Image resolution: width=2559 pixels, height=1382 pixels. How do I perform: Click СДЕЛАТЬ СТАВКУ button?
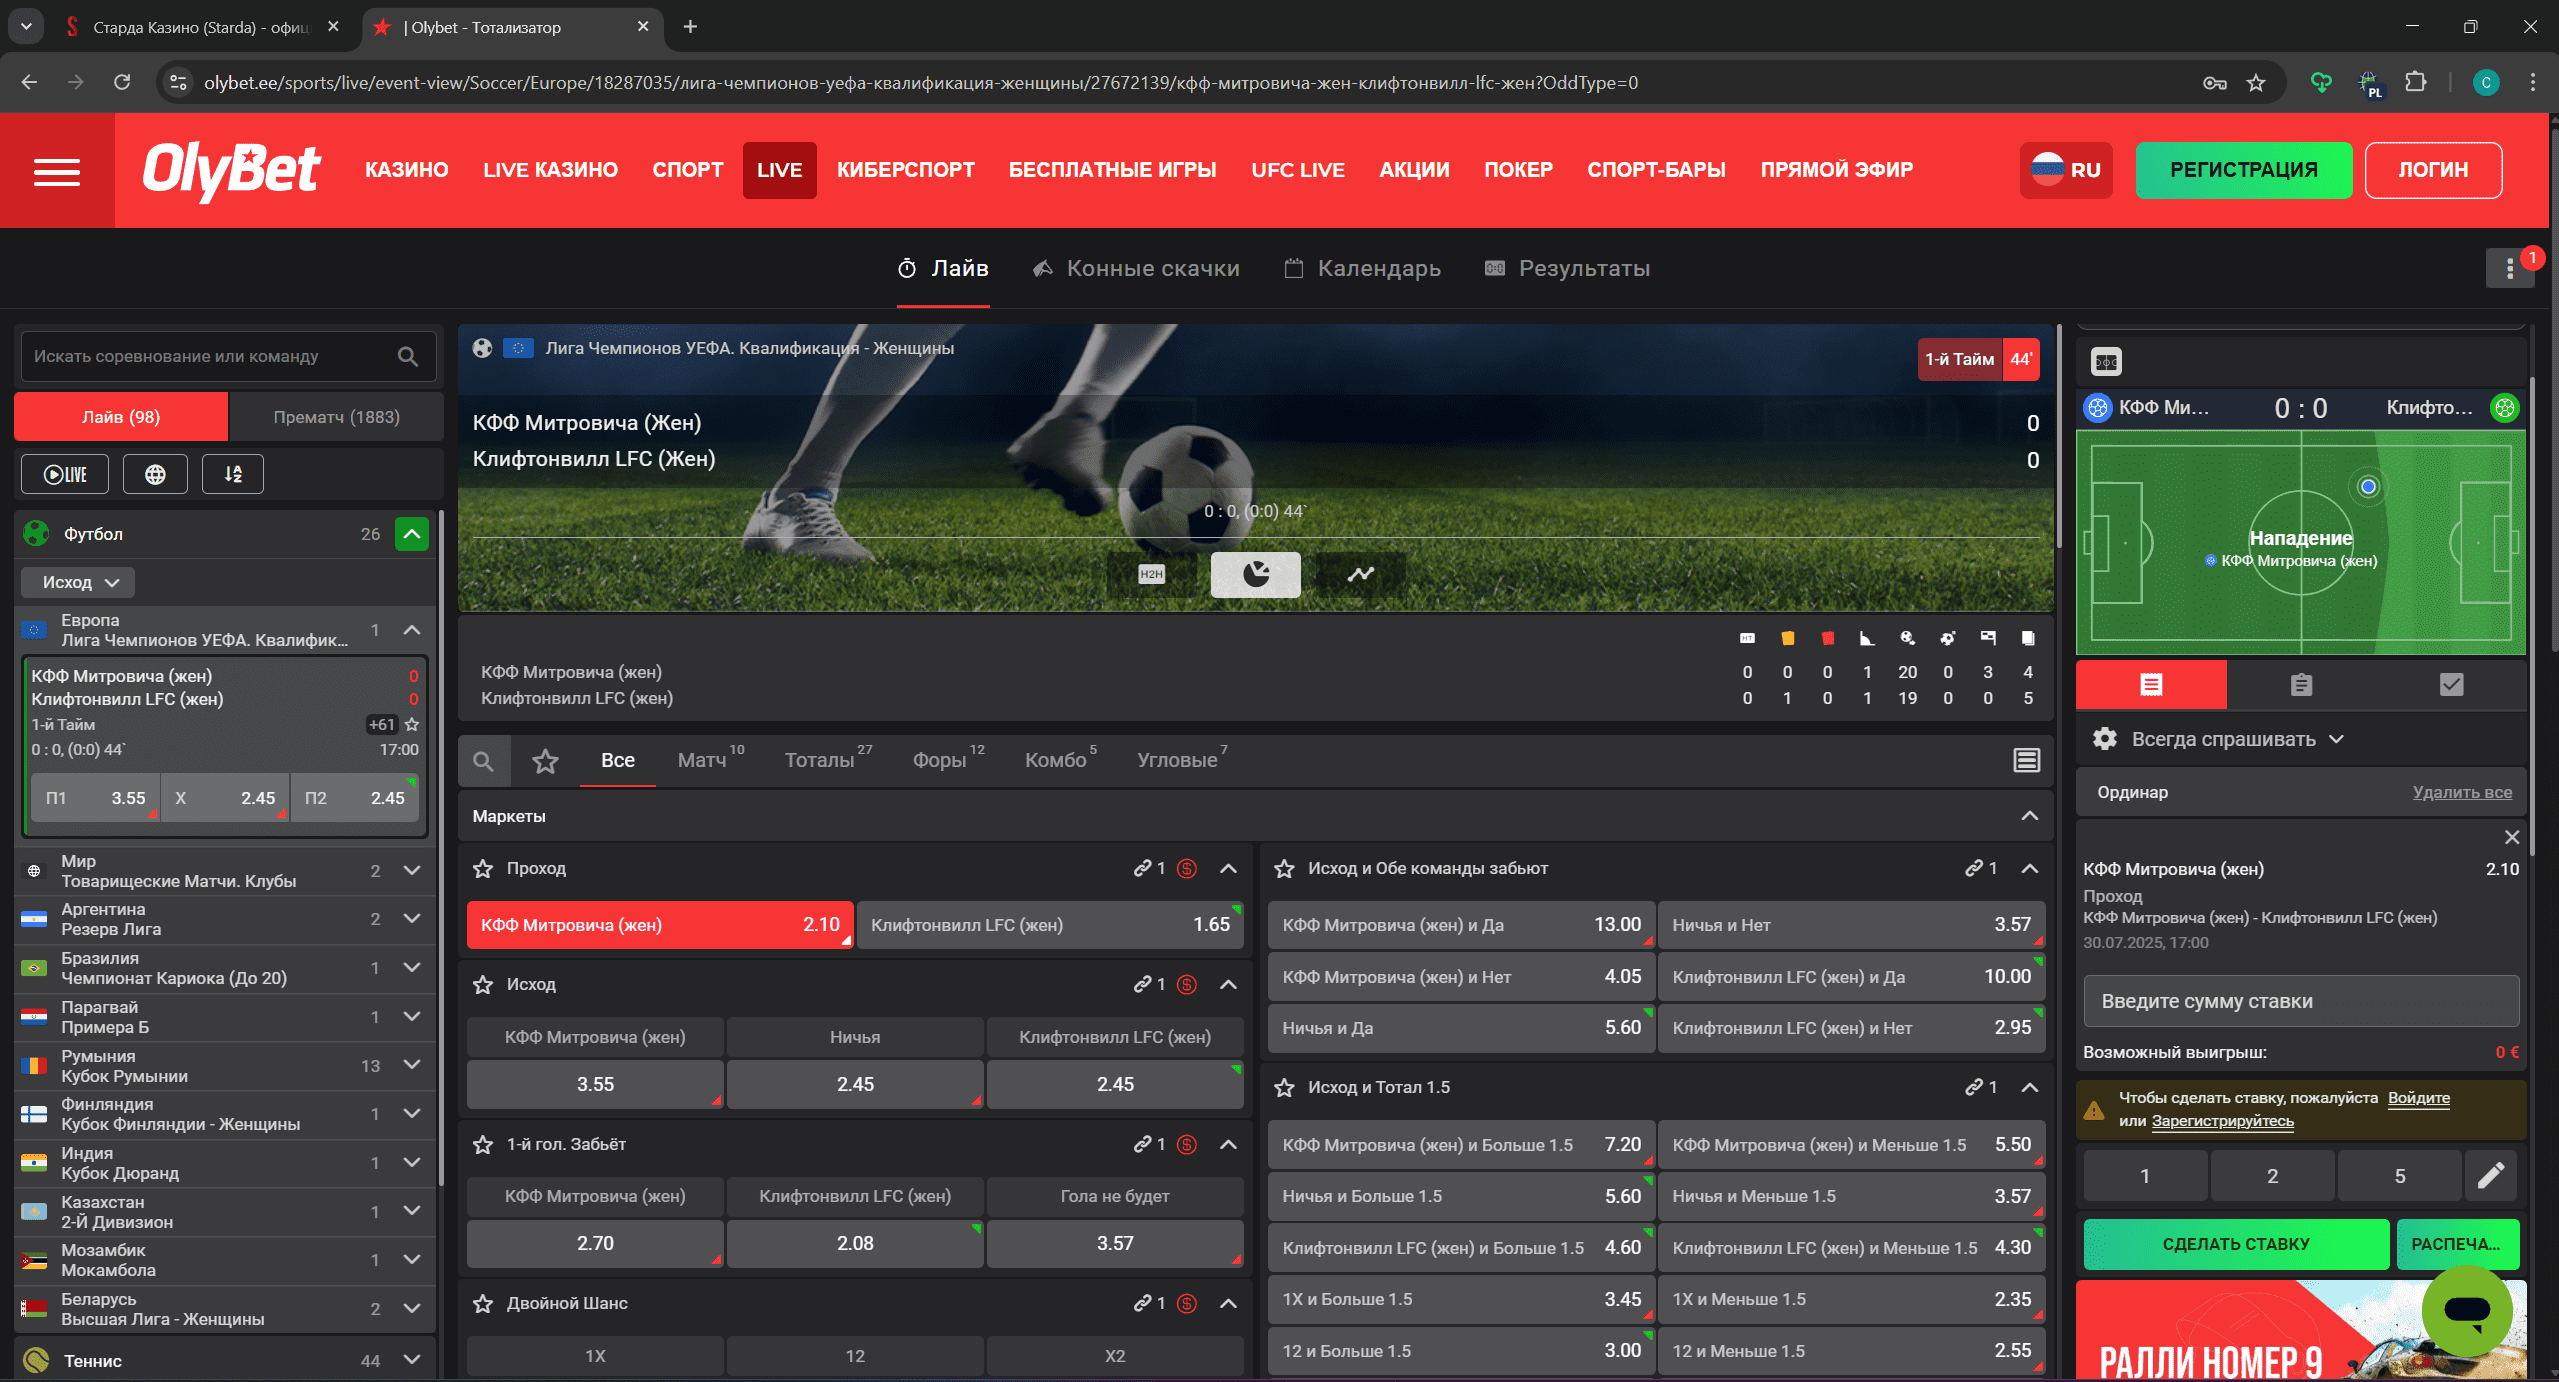(2236, 1244)
